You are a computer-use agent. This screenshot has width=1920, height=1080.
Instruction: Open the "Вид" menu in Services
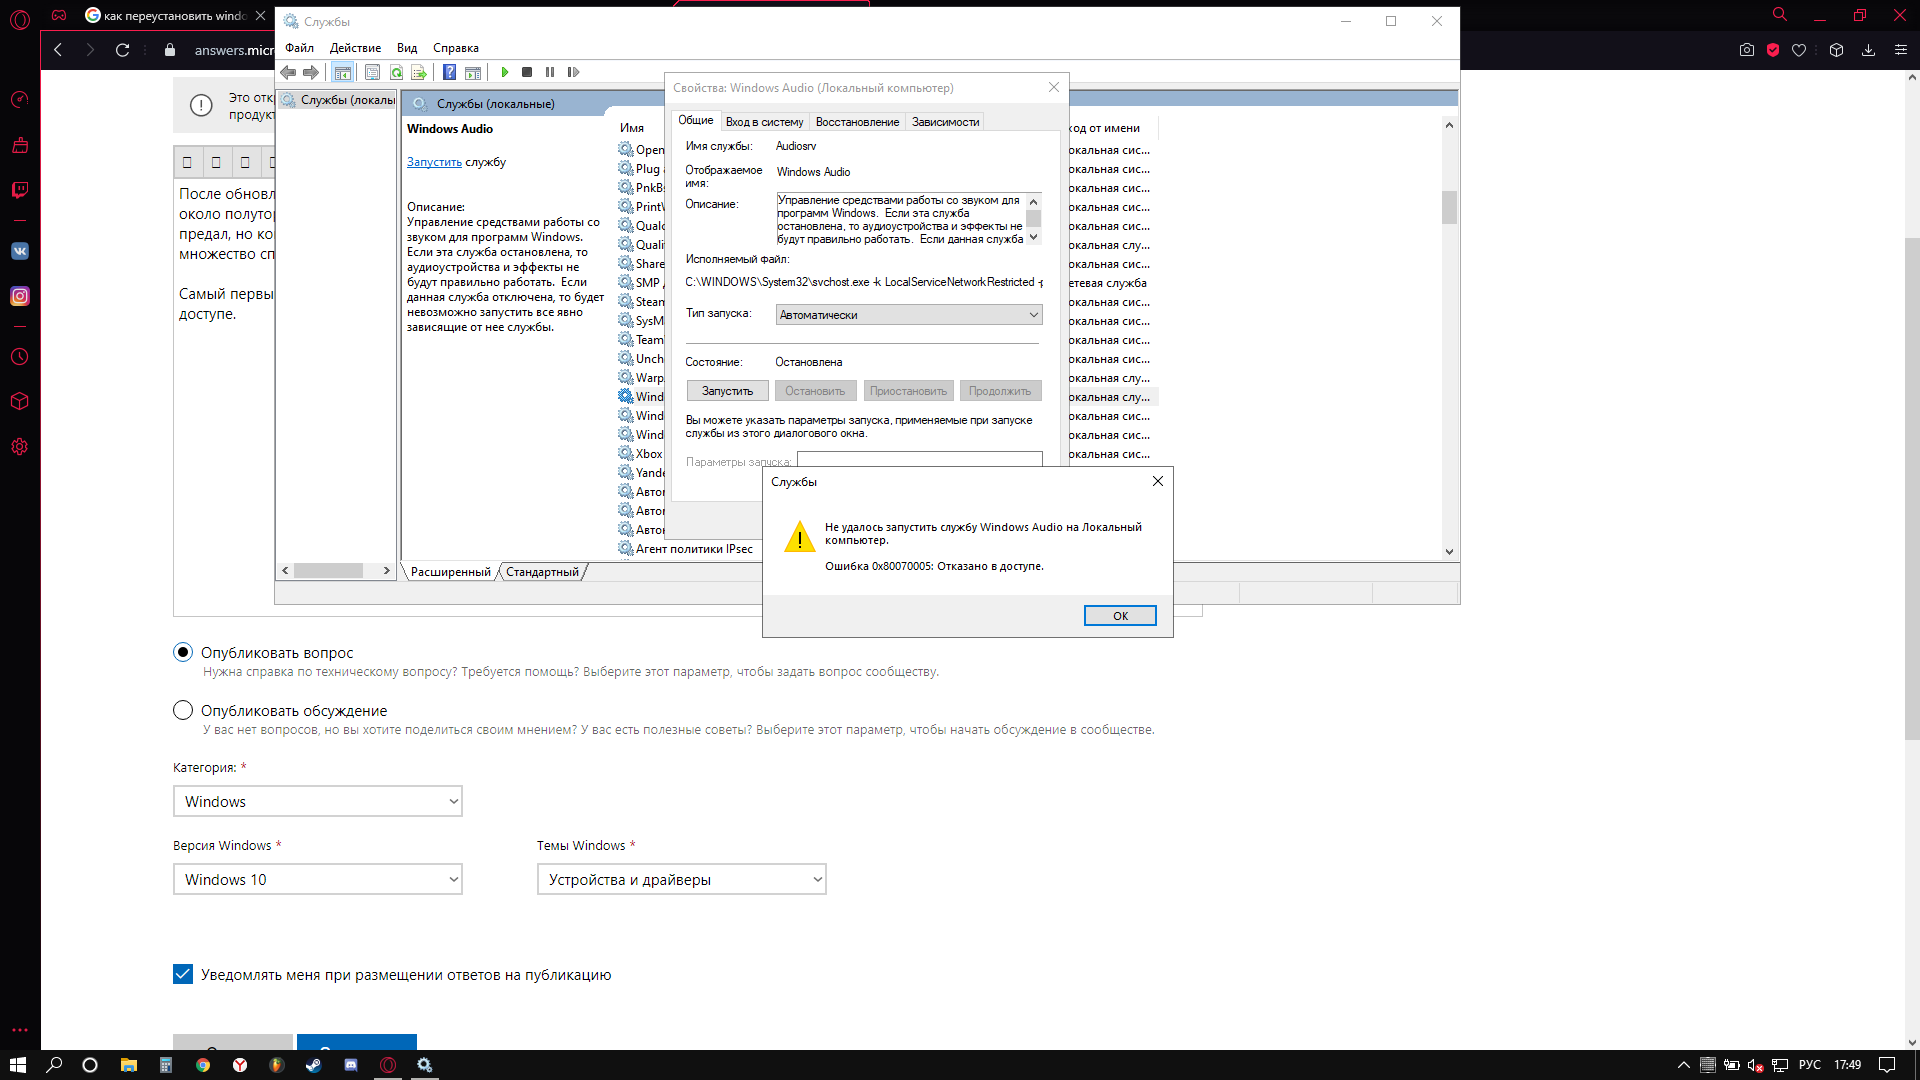click(407, 48)
